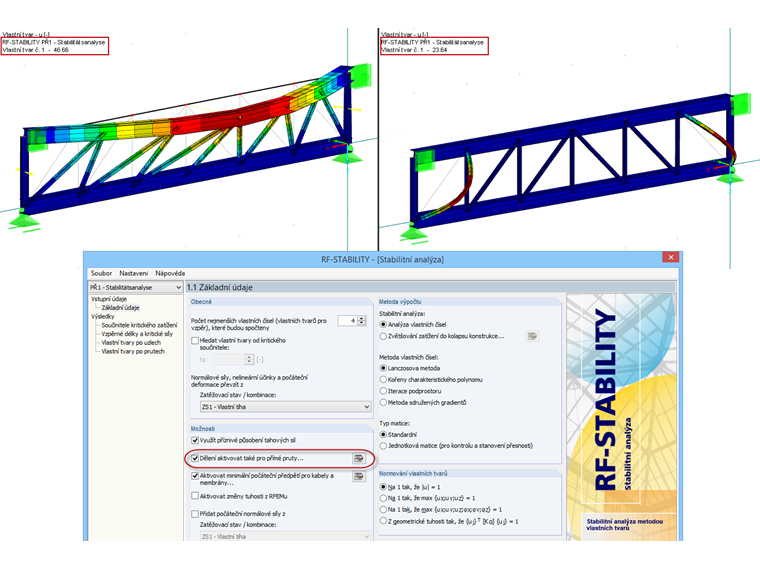The width and height of the screenshot is (760, 570).
Task: Open load increase settings icon
Action: tap(532, 336)
